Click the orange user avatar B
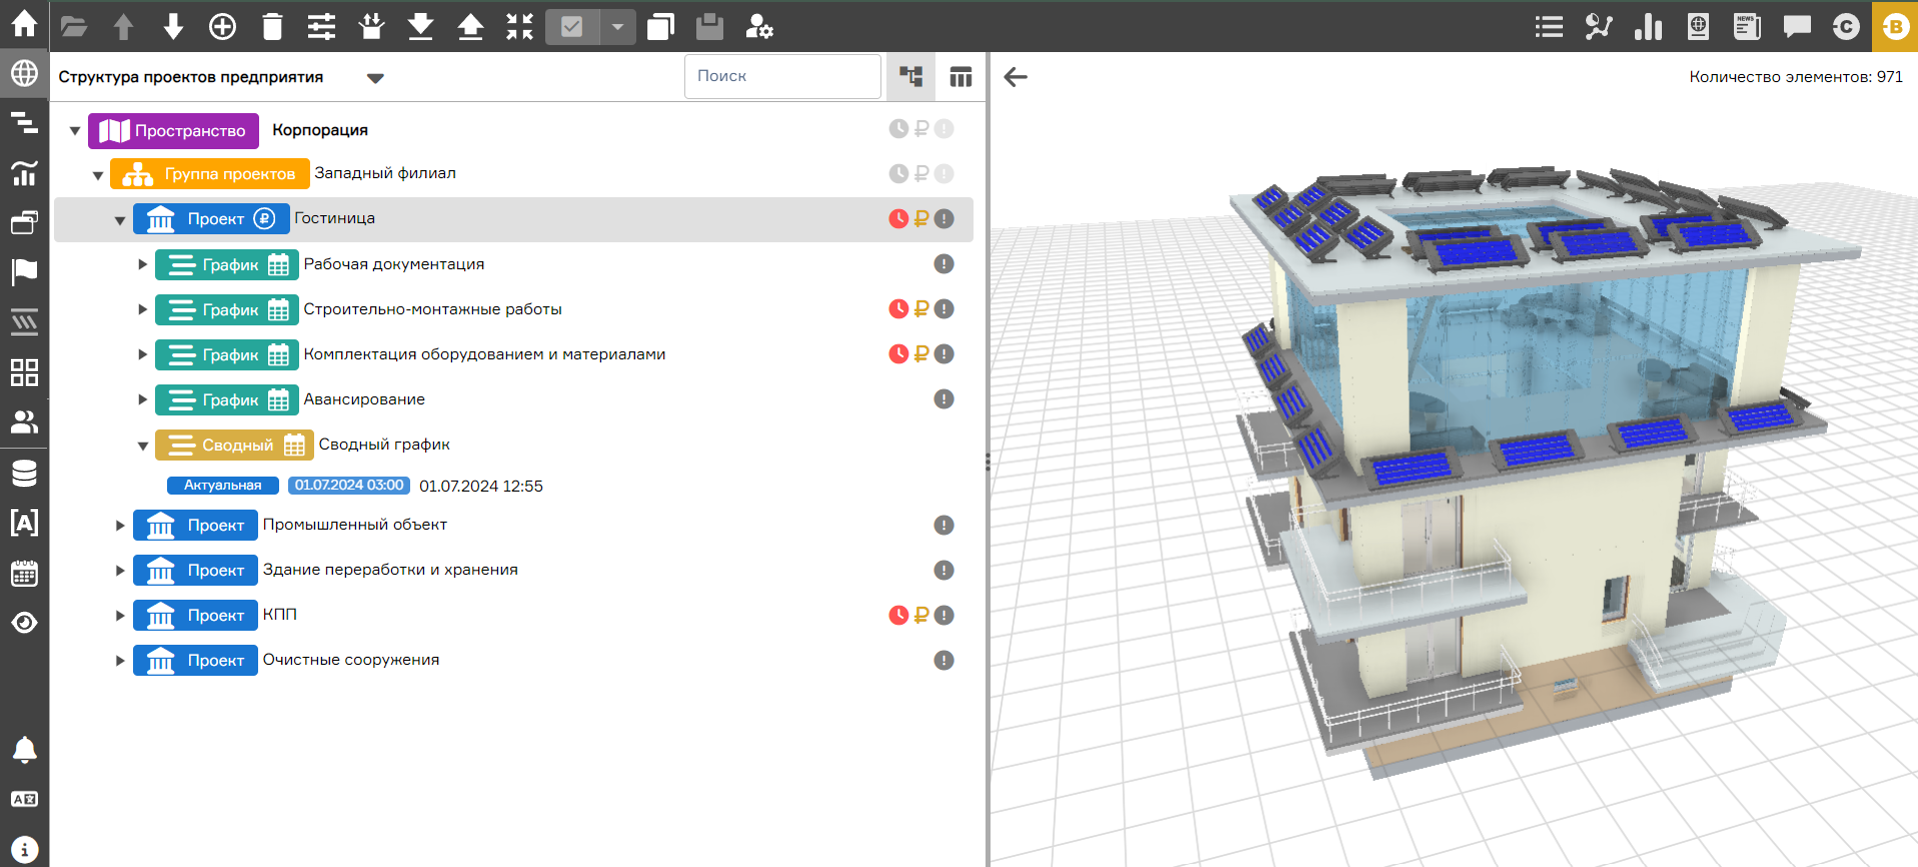 tap(1894, 26)
